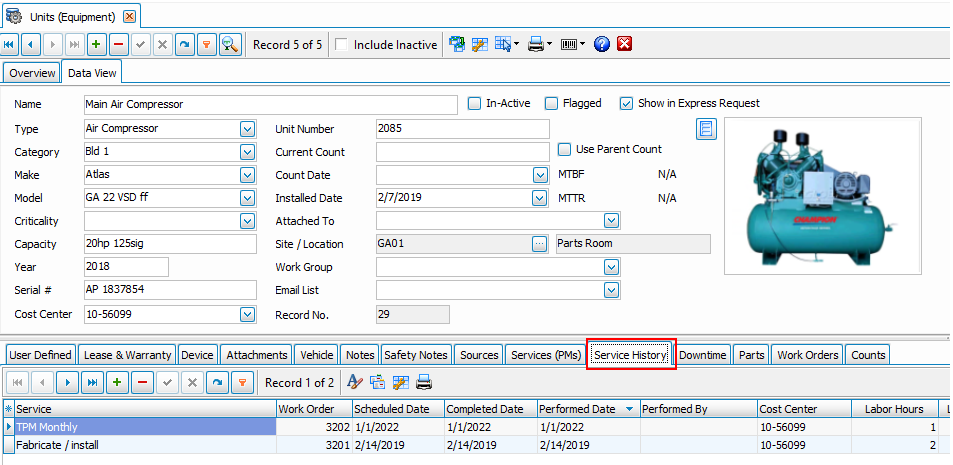Print the service history list
Screen dimensions: 953x465
pyautogui.click(x=424, y=382)
